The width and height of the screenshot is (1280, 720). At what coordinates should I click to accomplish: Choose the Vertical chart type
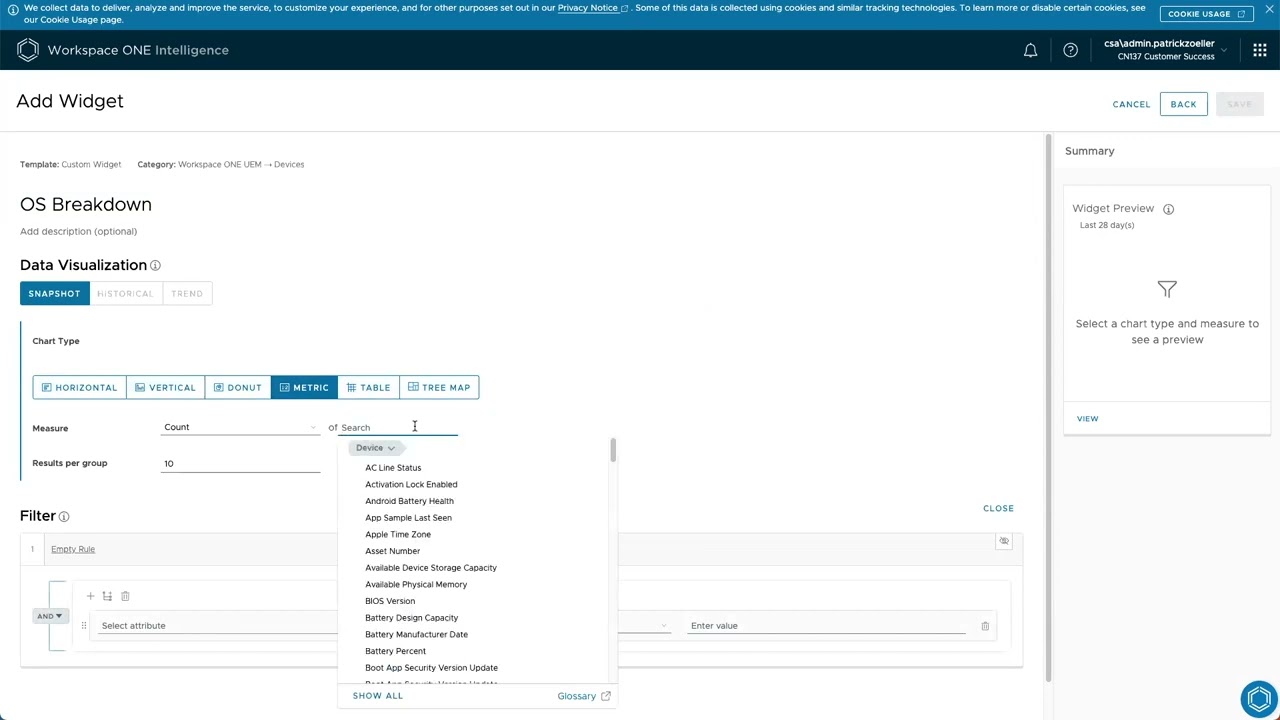(165, 387)
